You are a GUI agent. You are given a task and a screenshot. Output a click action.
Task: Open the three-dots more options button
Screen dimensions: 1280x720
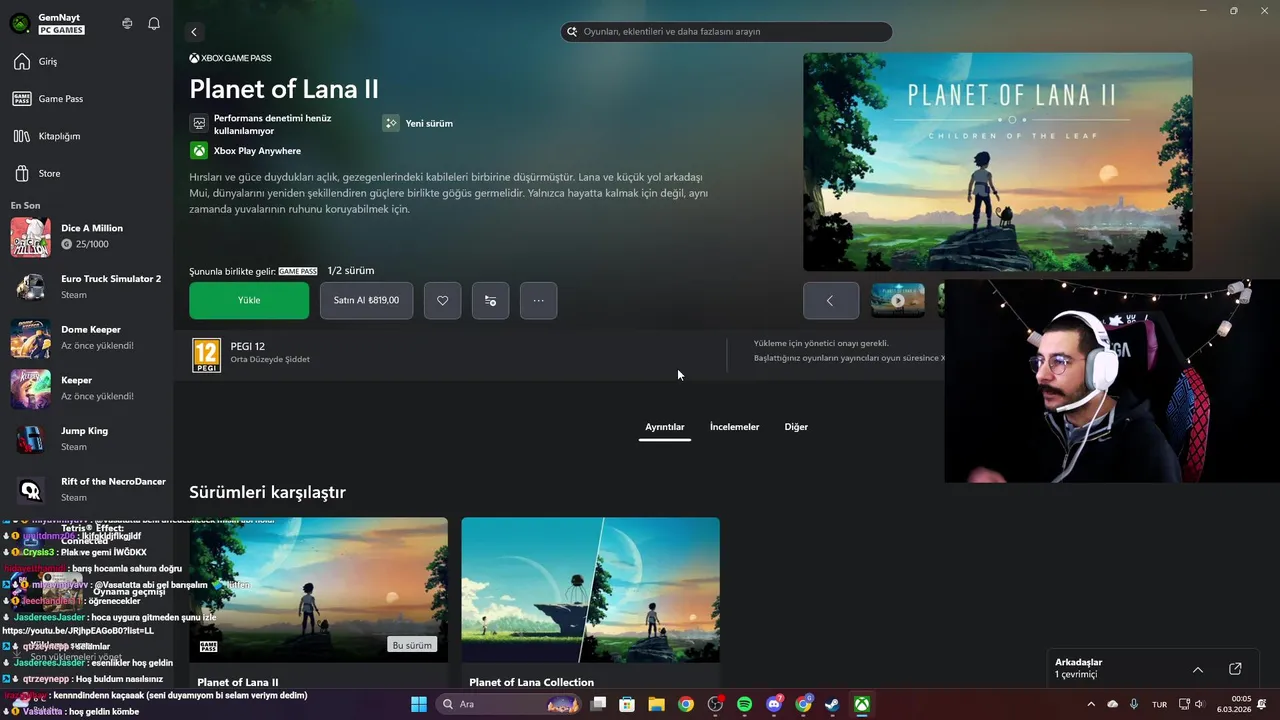point(538,300)
